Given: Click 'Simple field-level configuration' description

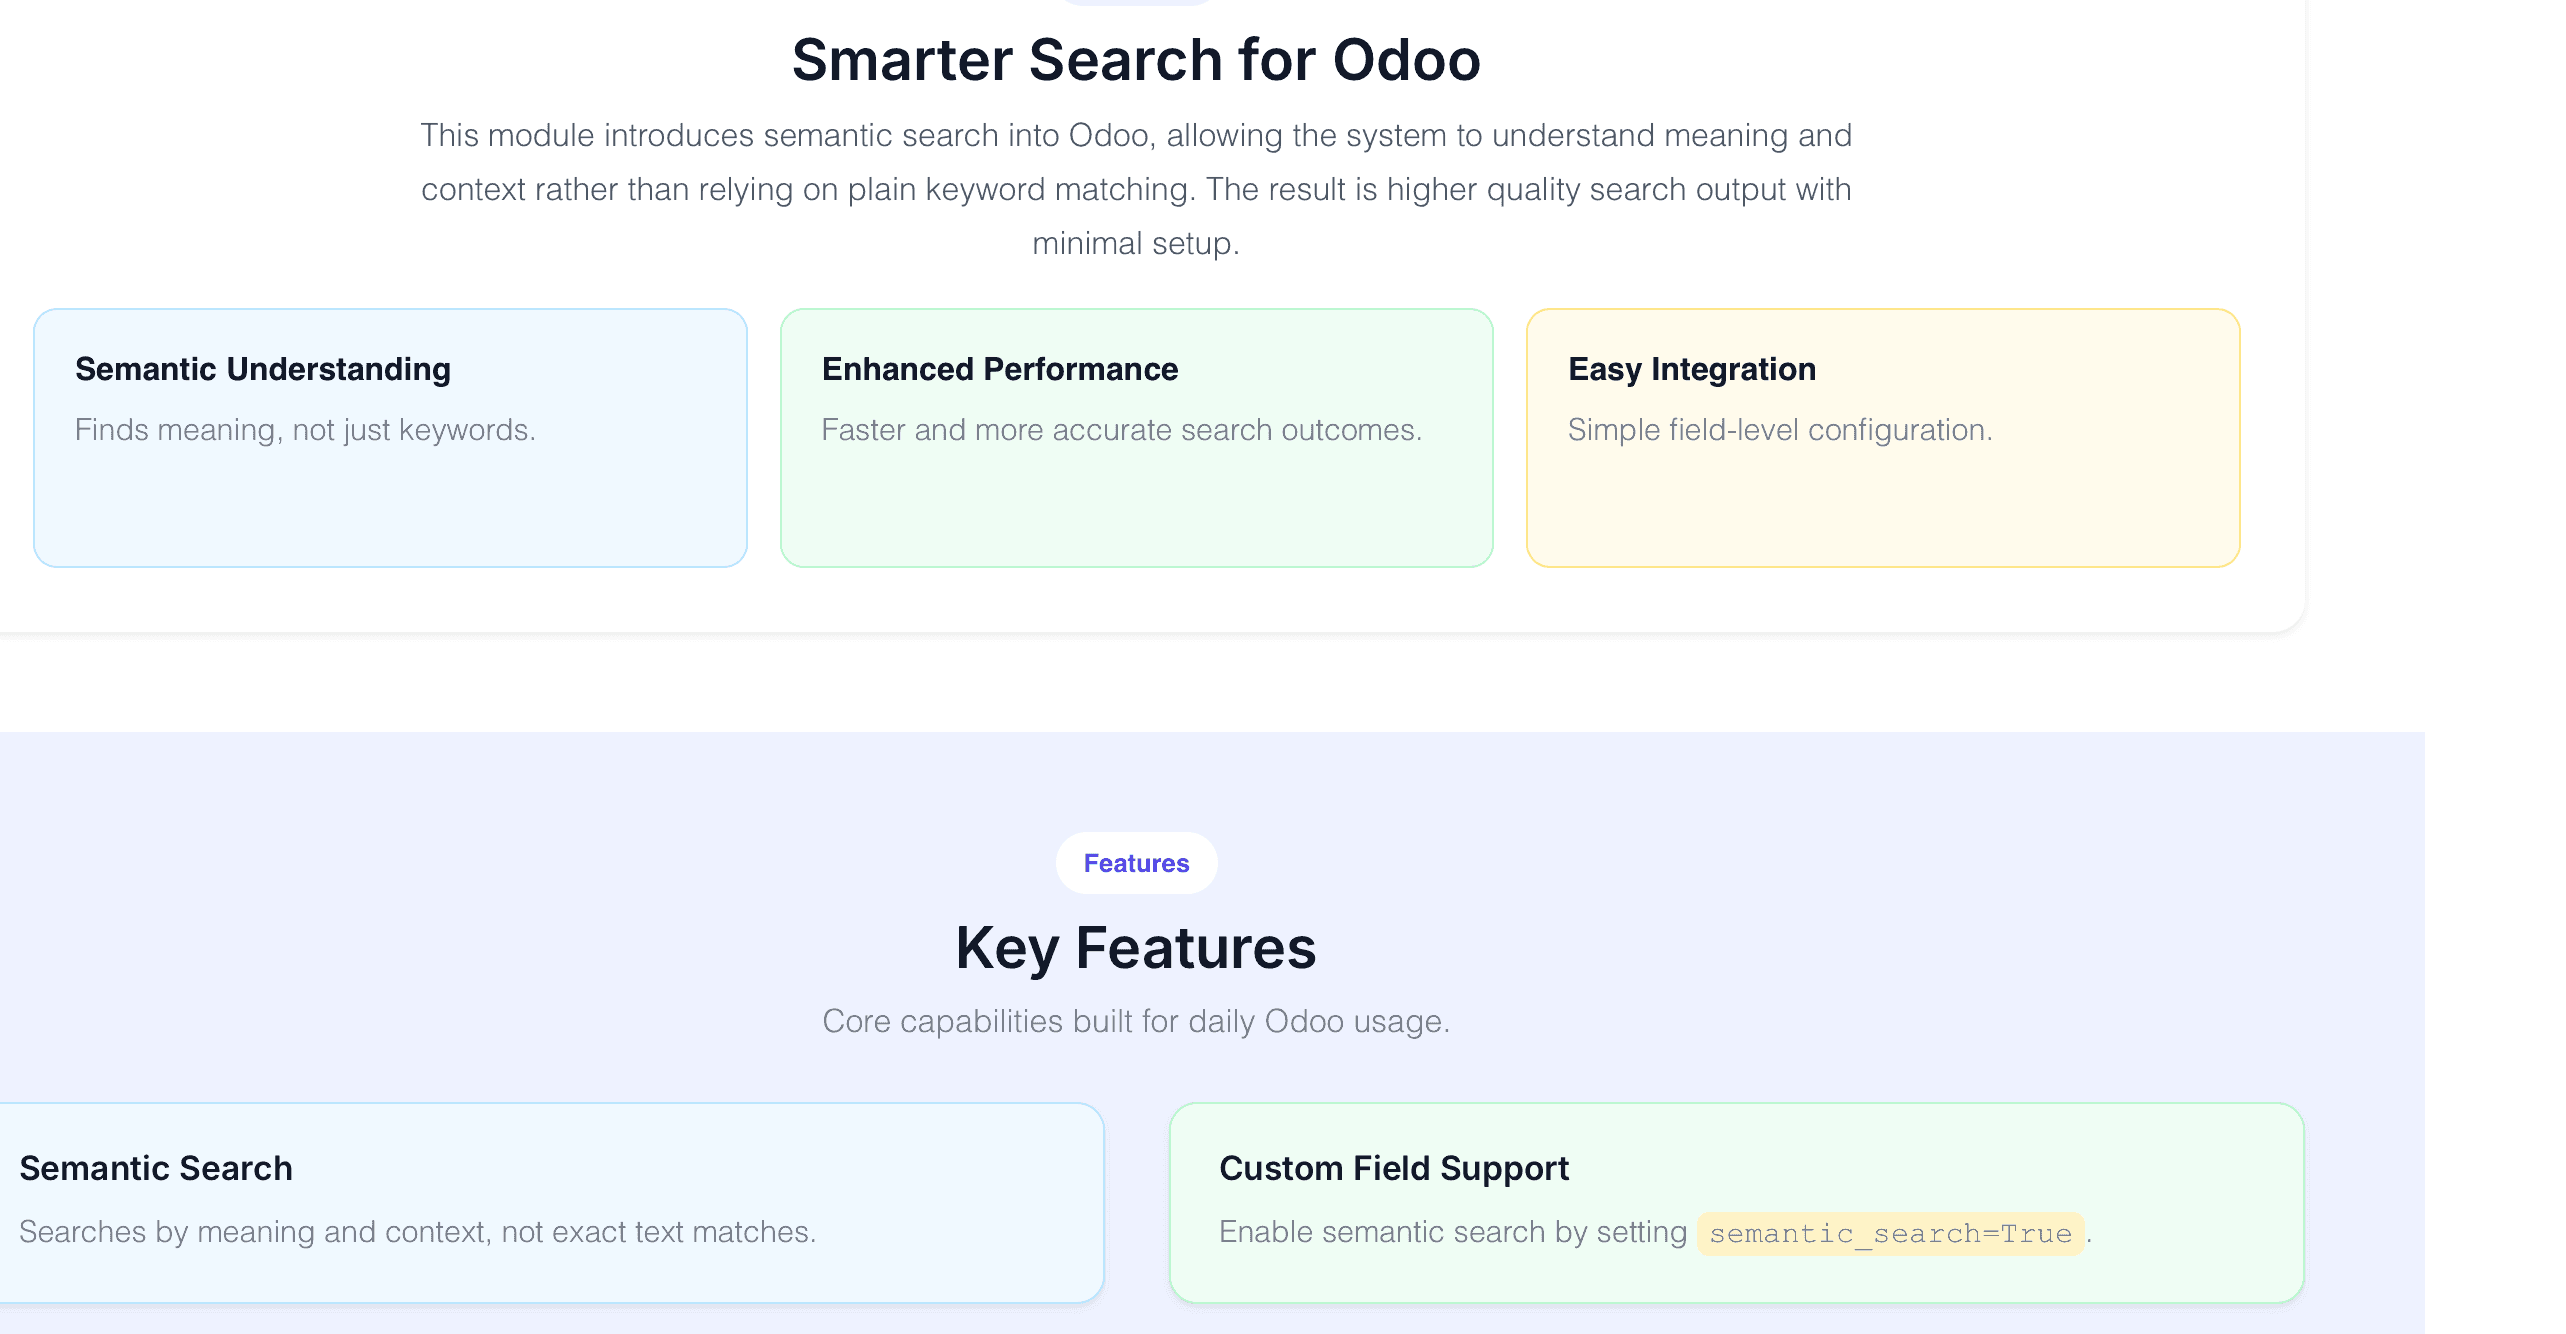Looking at the screenshot, I should click(1780, 430).
